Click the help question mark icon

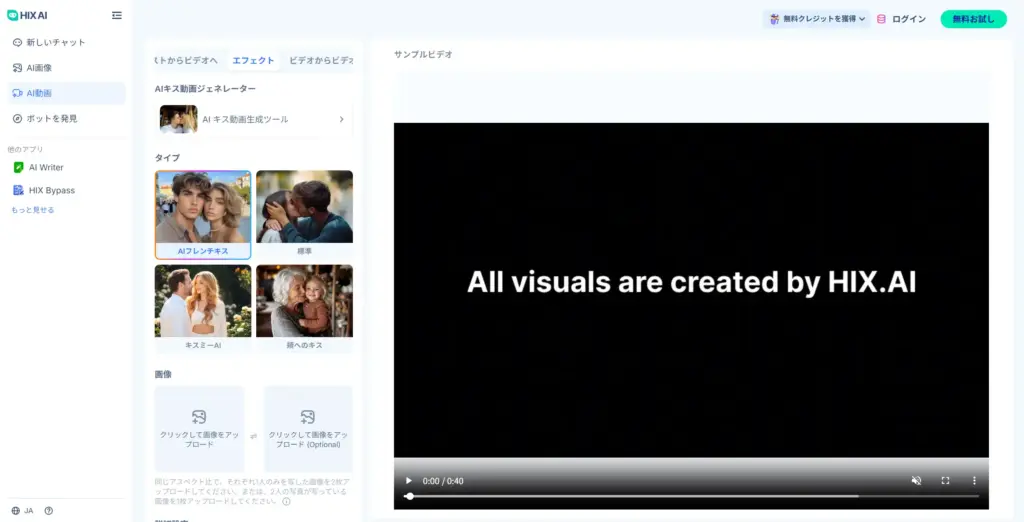pyautogui.click(x=48, y=511)
